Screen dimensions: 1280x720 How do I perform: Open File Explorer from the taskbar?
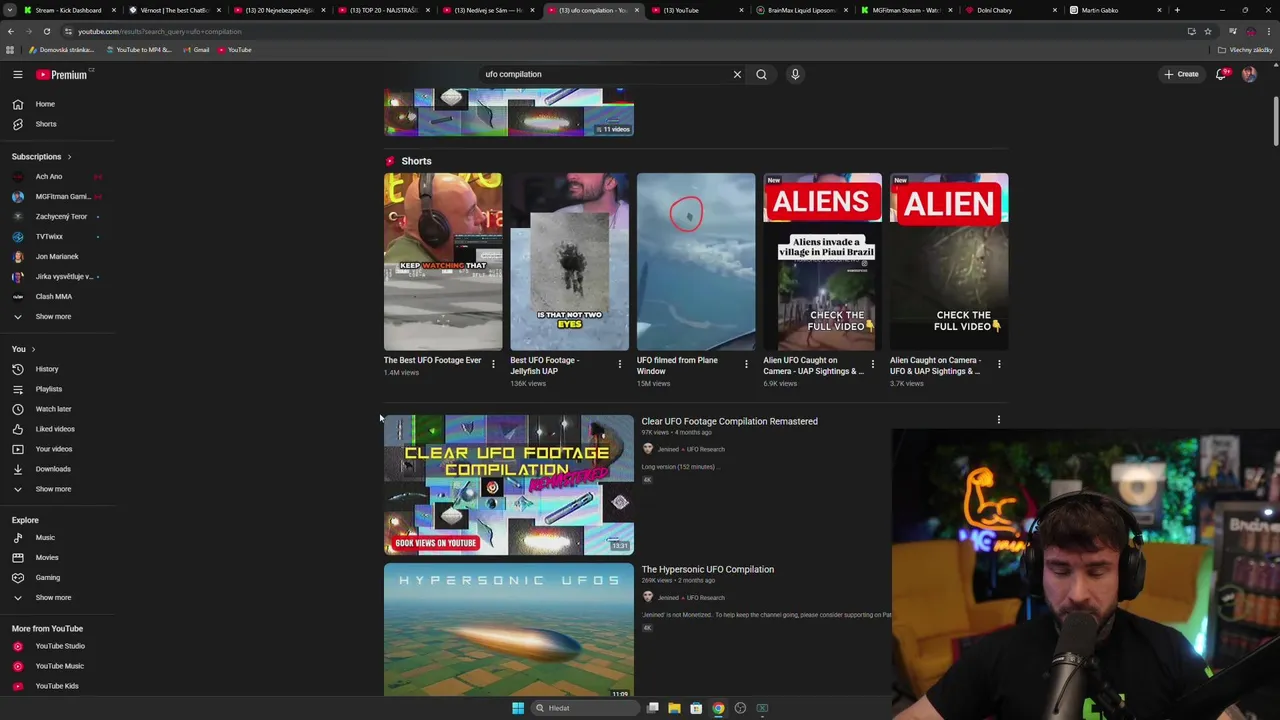[674, 708]
